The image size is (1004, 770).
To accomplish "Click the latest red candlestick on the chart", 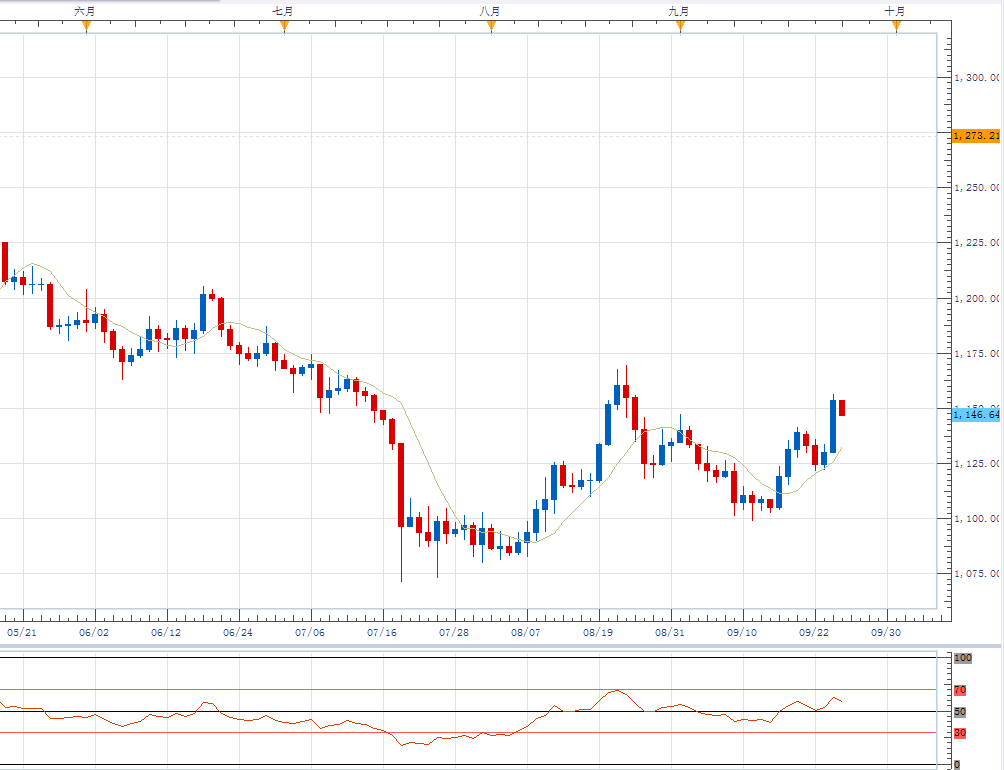I will 842,408.
